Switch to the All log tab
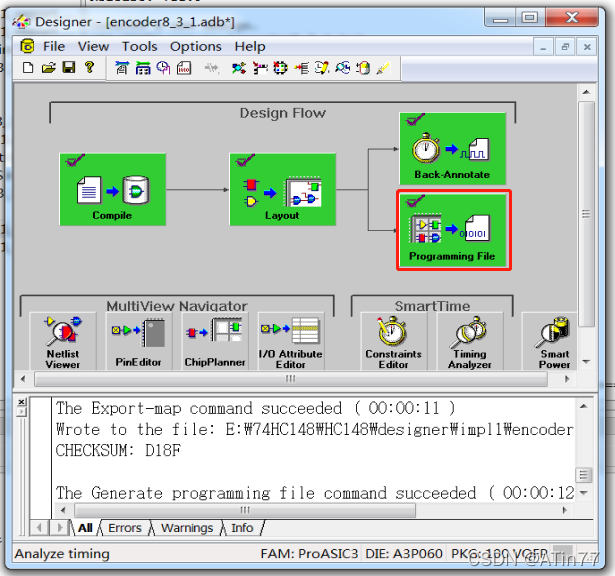The width and height of the screenshot is (615, 576). pos(85,528)
